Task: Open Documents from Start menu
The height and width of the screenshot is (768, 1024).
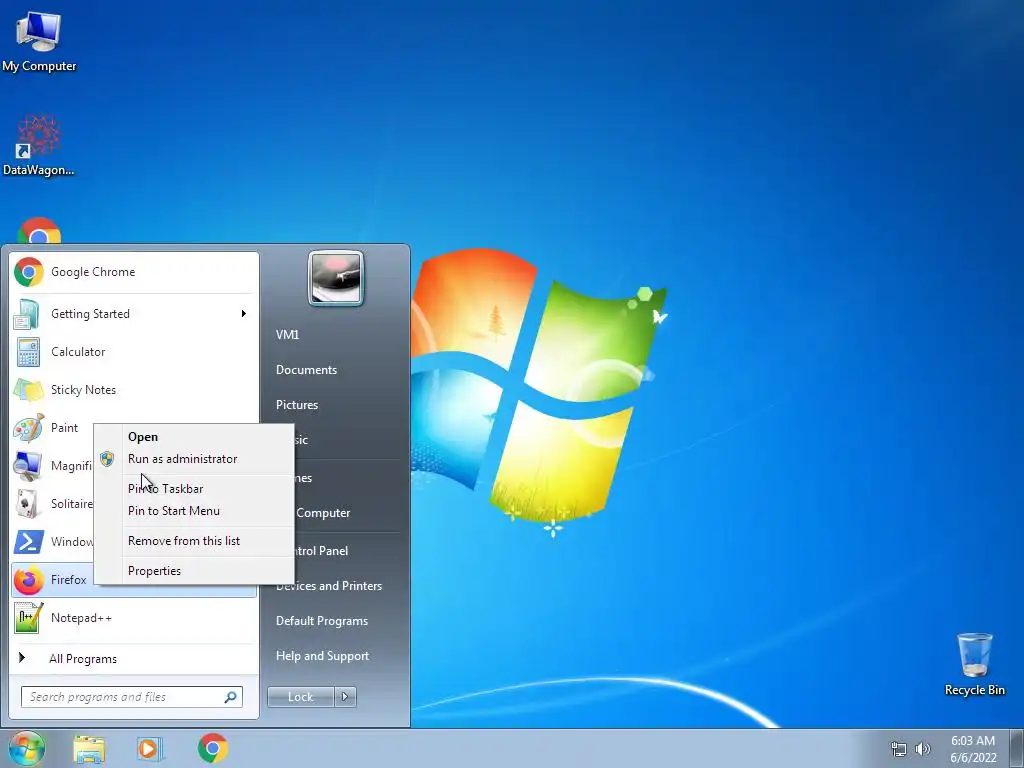Action: (x=306, y=370)
